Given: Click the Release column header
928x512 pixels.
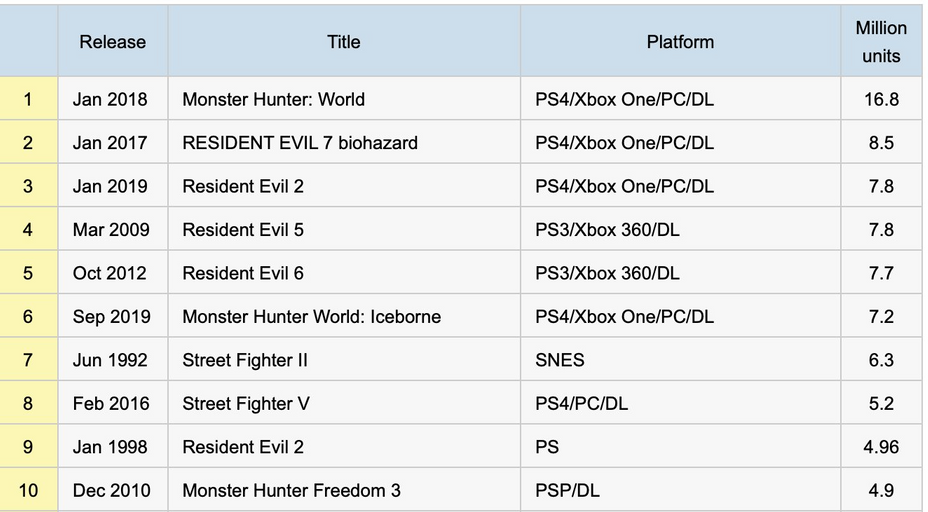Looking at the screenshot, I should pyautogui.click(x=112, y=42).
